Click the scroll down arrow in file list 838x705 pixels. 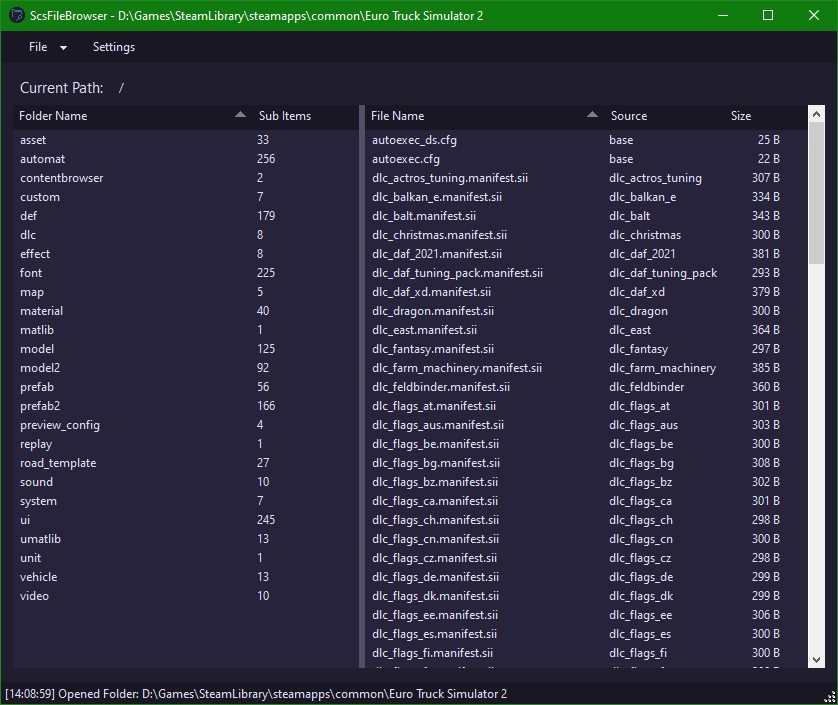tap(816, 660)
